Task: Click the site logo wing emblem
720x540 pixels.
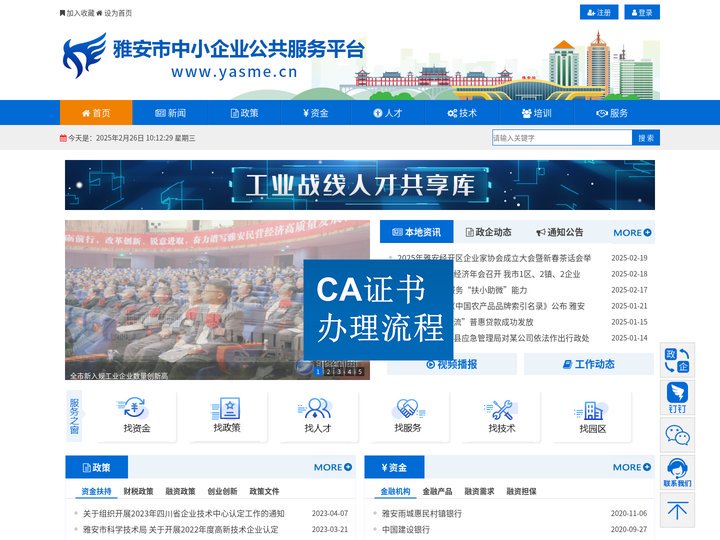Action: tap(84, 55)
